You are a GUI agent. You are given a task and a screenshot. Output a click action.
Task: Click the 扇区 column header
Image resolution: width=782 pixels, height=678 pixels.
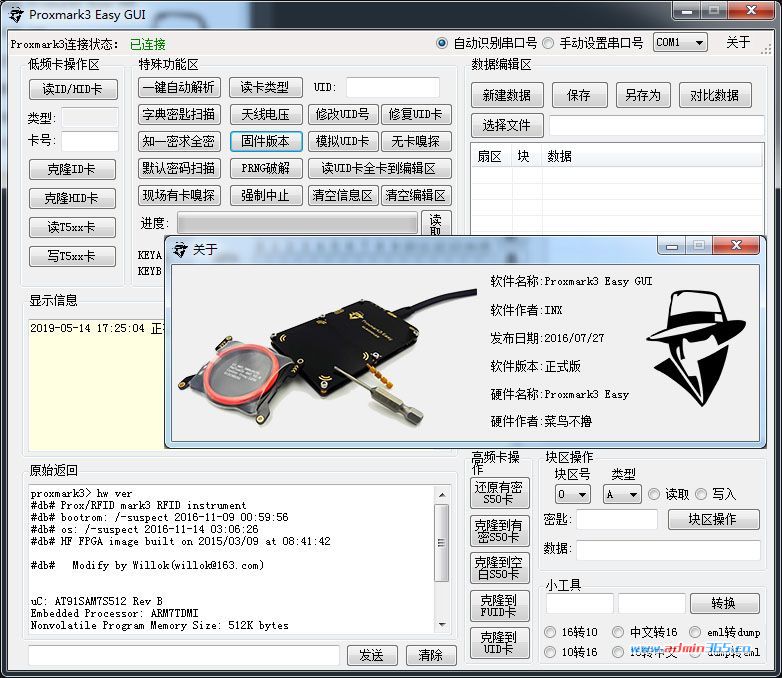pyautogui.click(x=489, y=157)
